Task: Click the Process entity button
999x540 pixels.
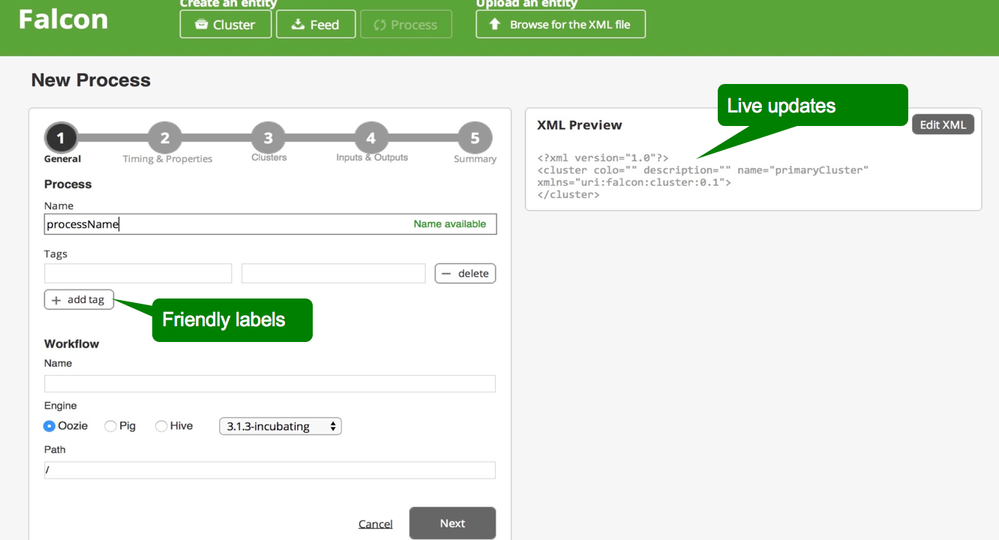Action: point(406,24)
